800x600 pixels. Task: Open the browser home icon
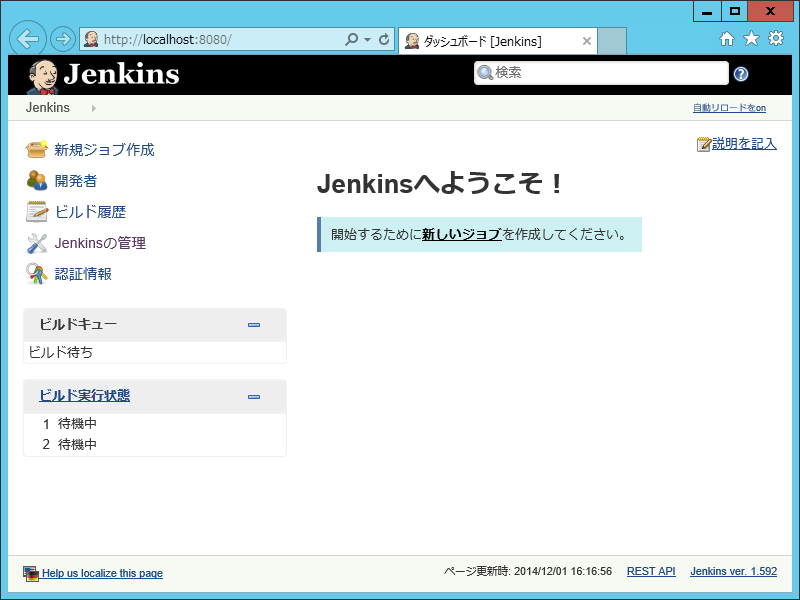point(727,39)
